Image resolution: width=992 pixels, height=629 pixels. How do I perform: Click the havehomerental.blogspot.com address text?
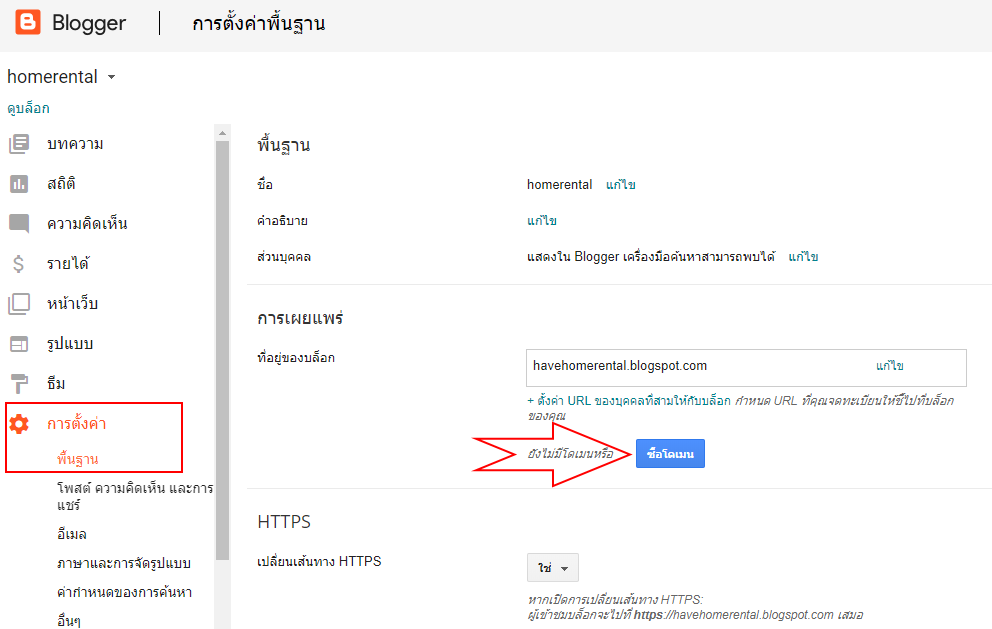[x=620, y=366]
